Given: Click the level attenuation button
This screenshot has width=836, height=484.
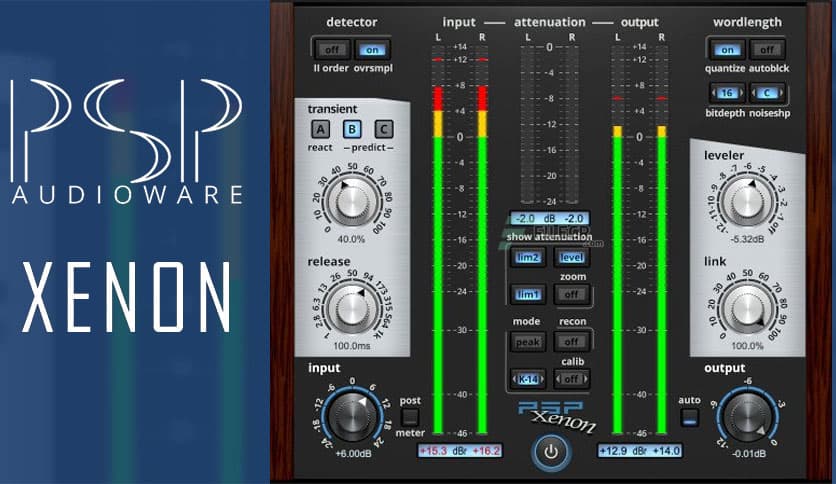Looking at the screenshot, I should click(572, 257).
